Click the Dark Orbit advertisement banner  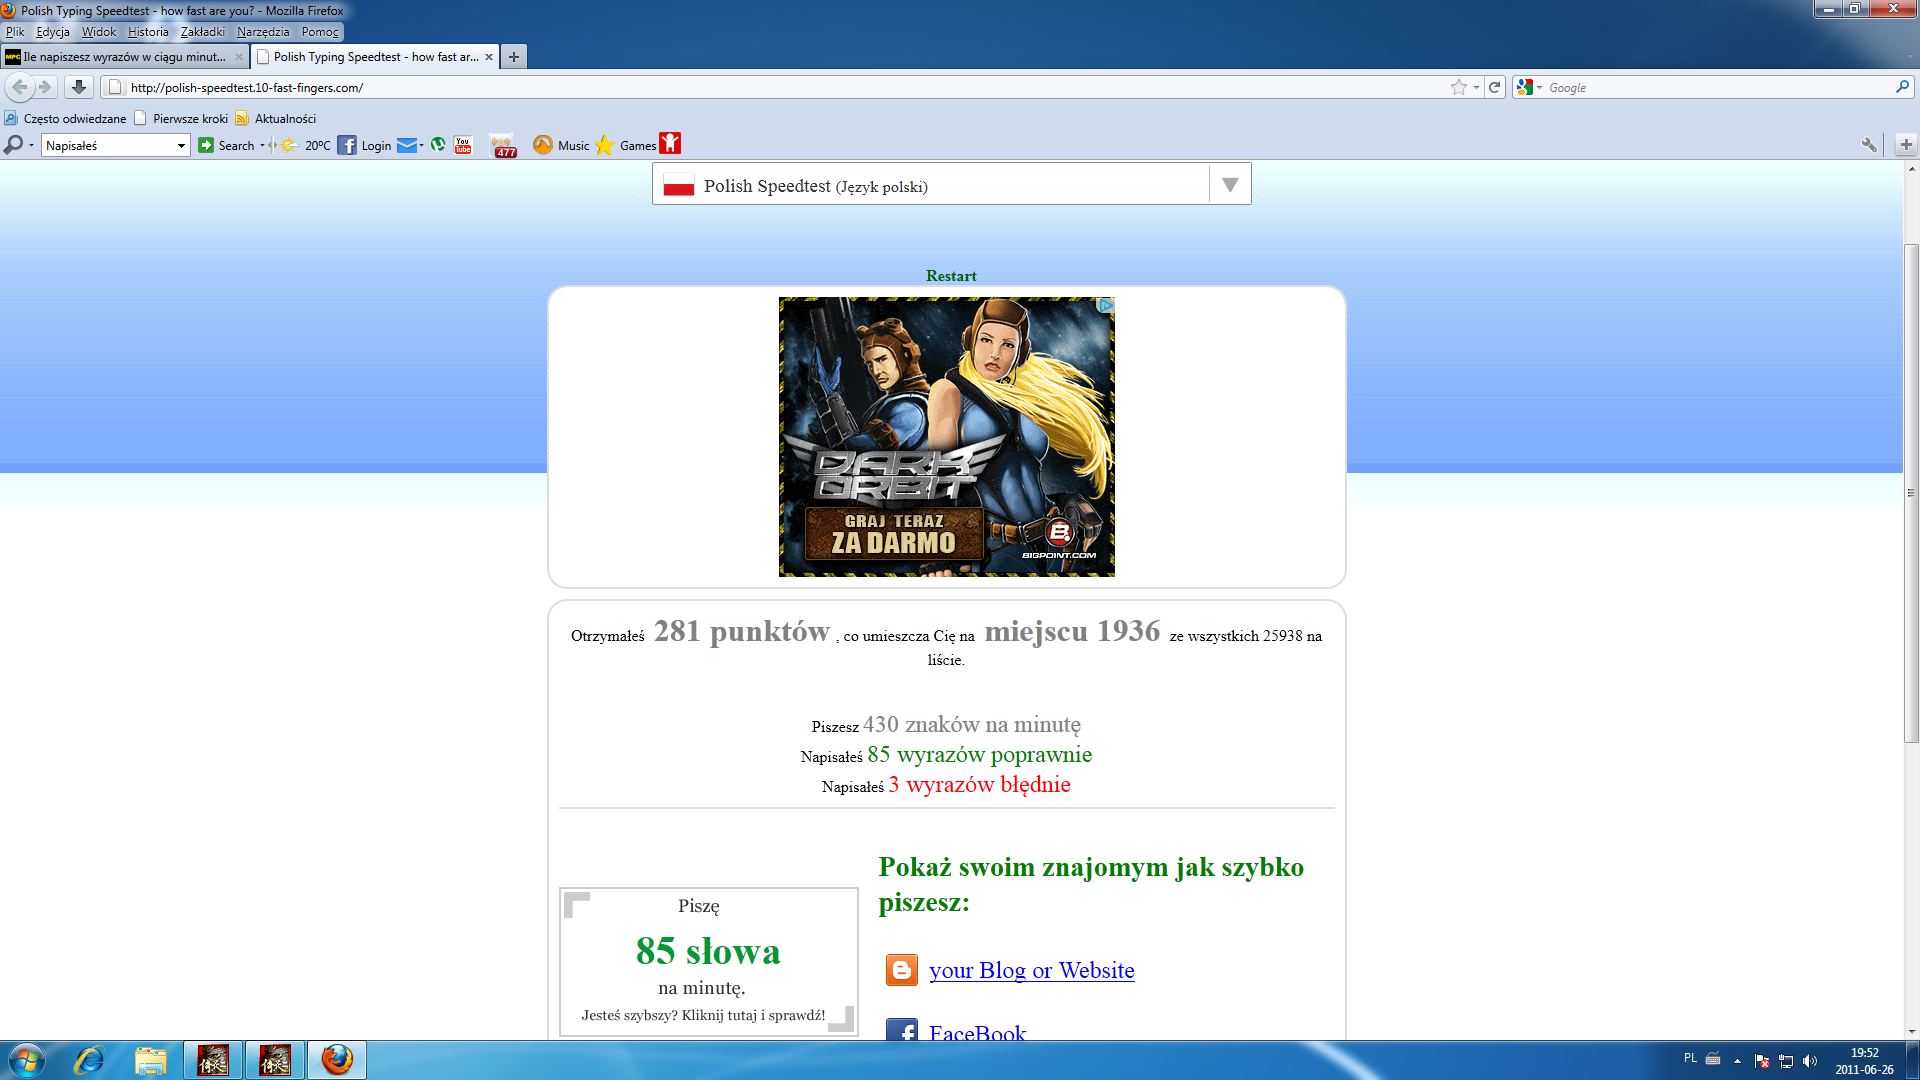point(946,436)
